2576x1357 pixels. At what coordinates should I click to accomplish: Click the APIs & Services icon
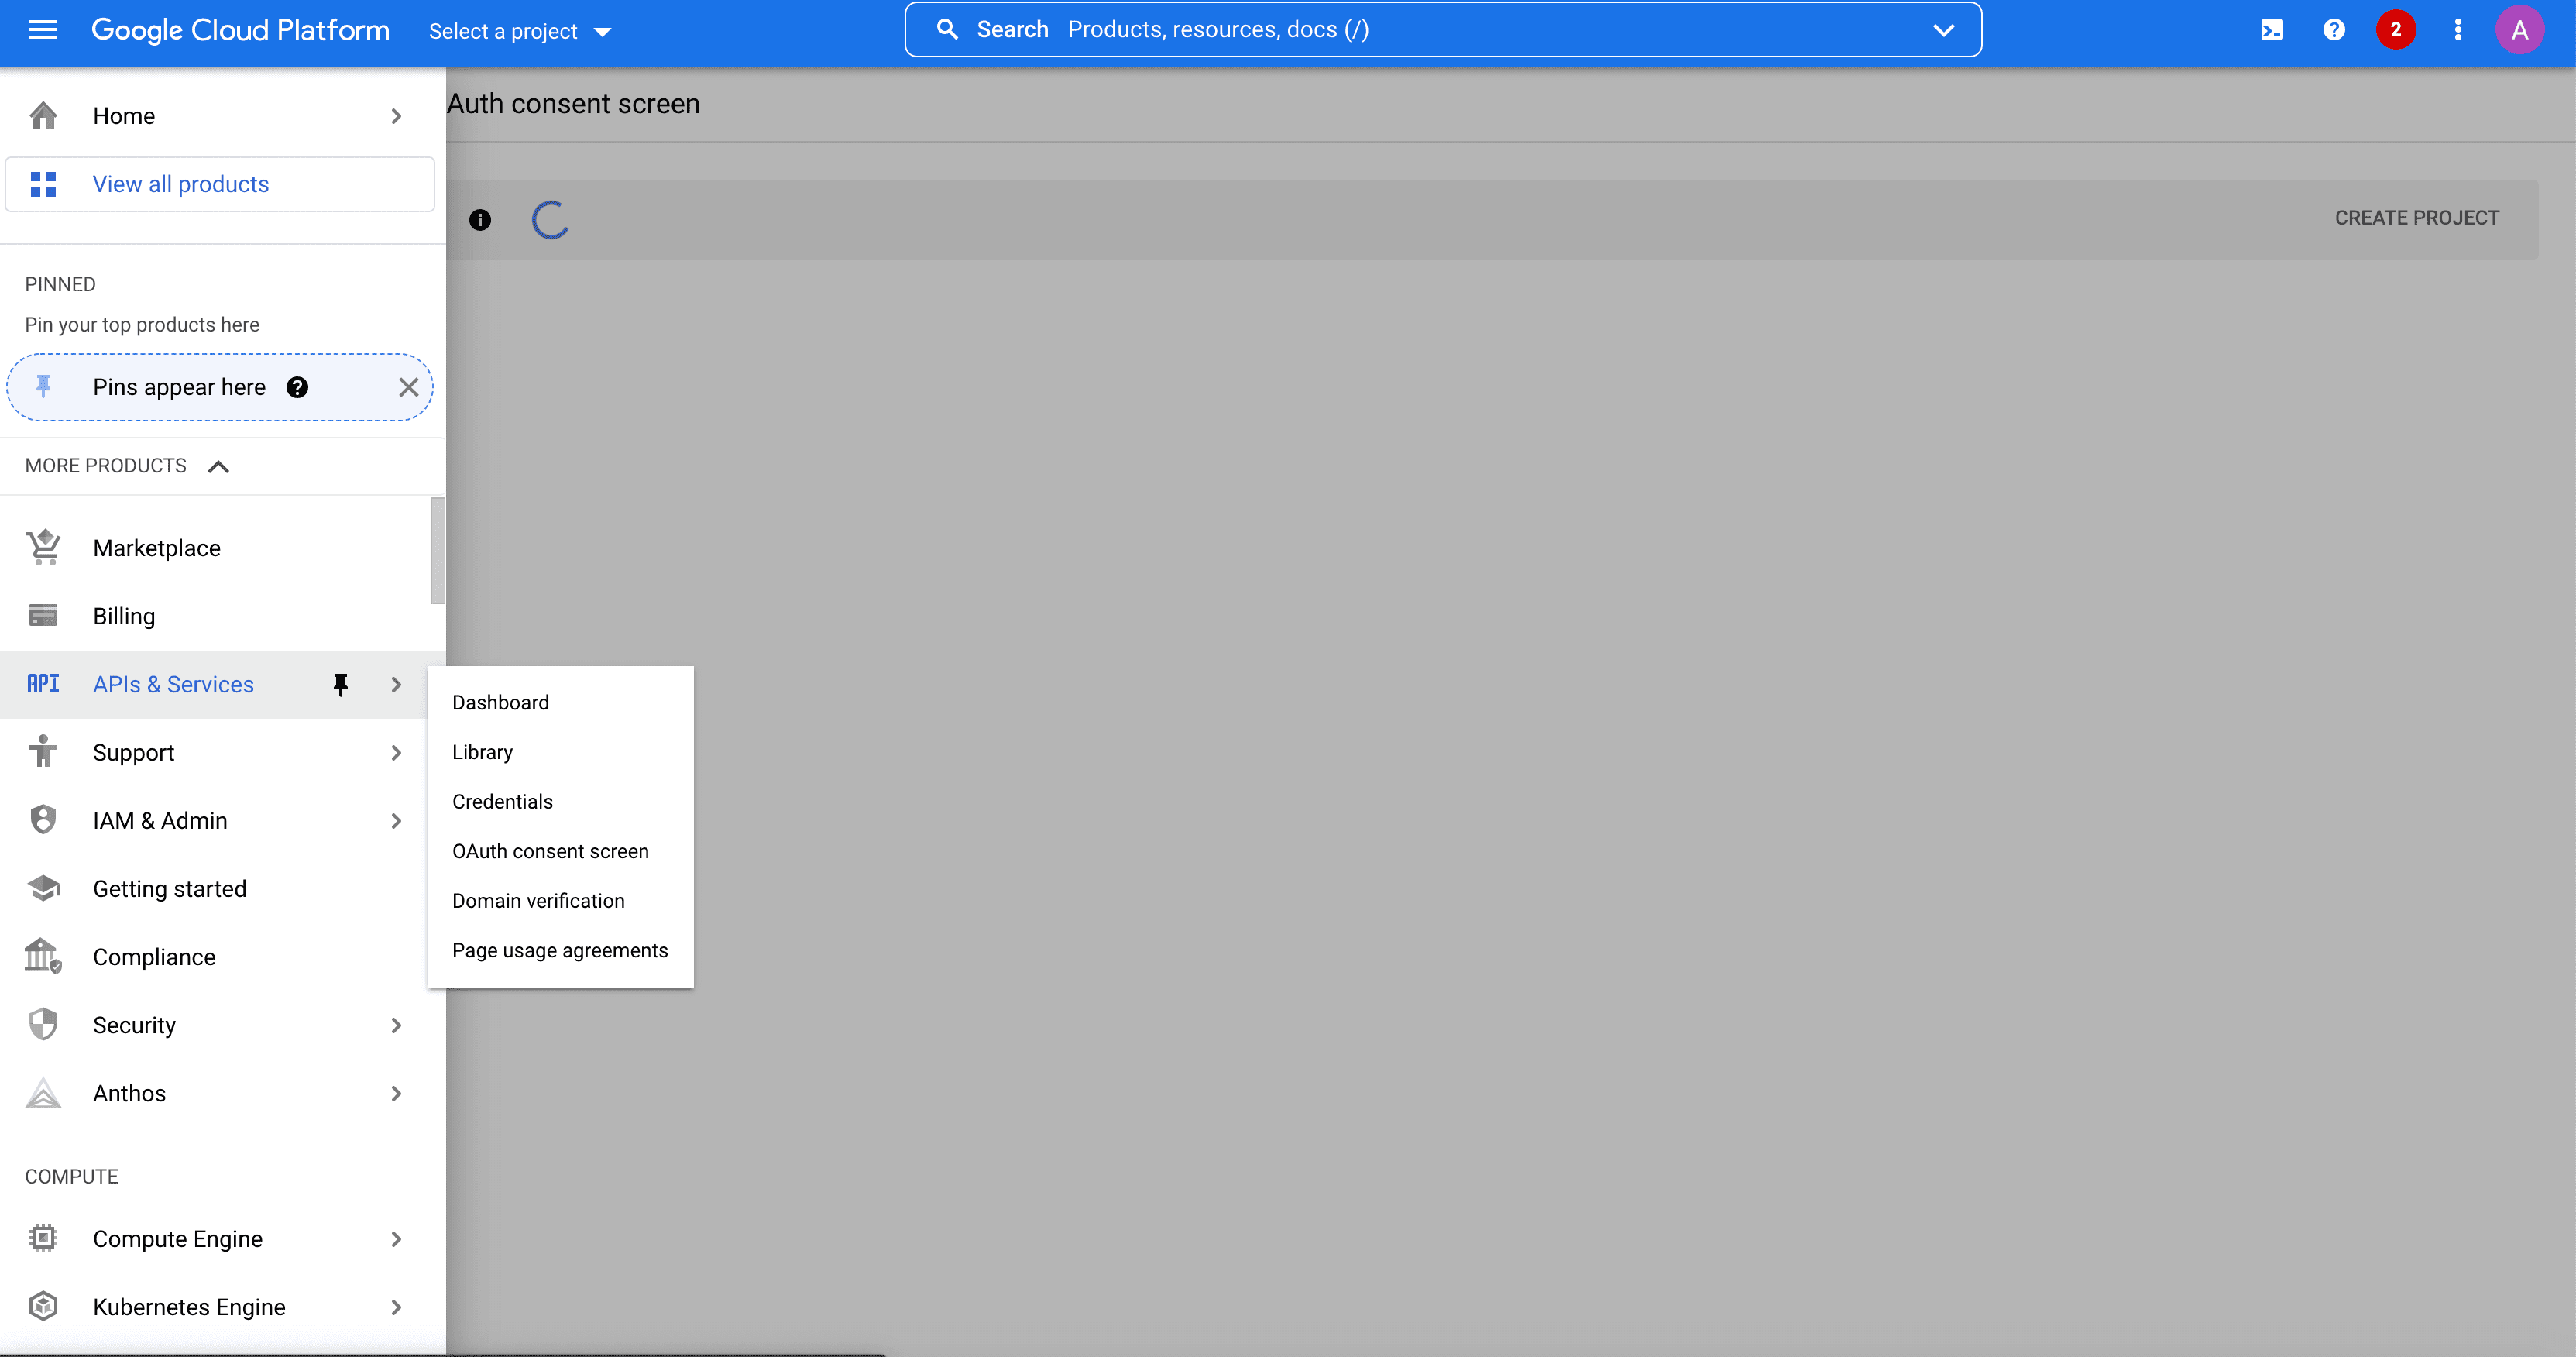coord(43,684)
